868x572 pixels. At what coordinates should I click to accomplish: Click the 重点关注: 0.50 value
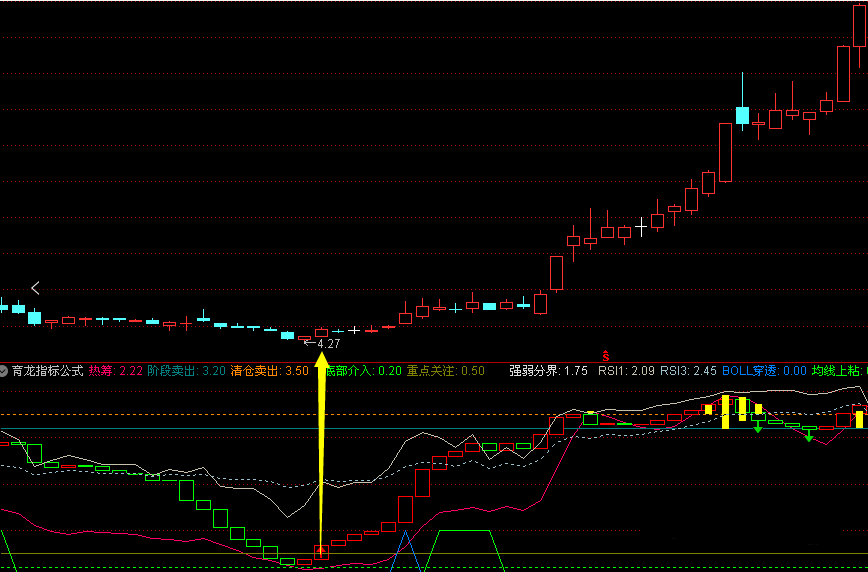coord(446,371)
